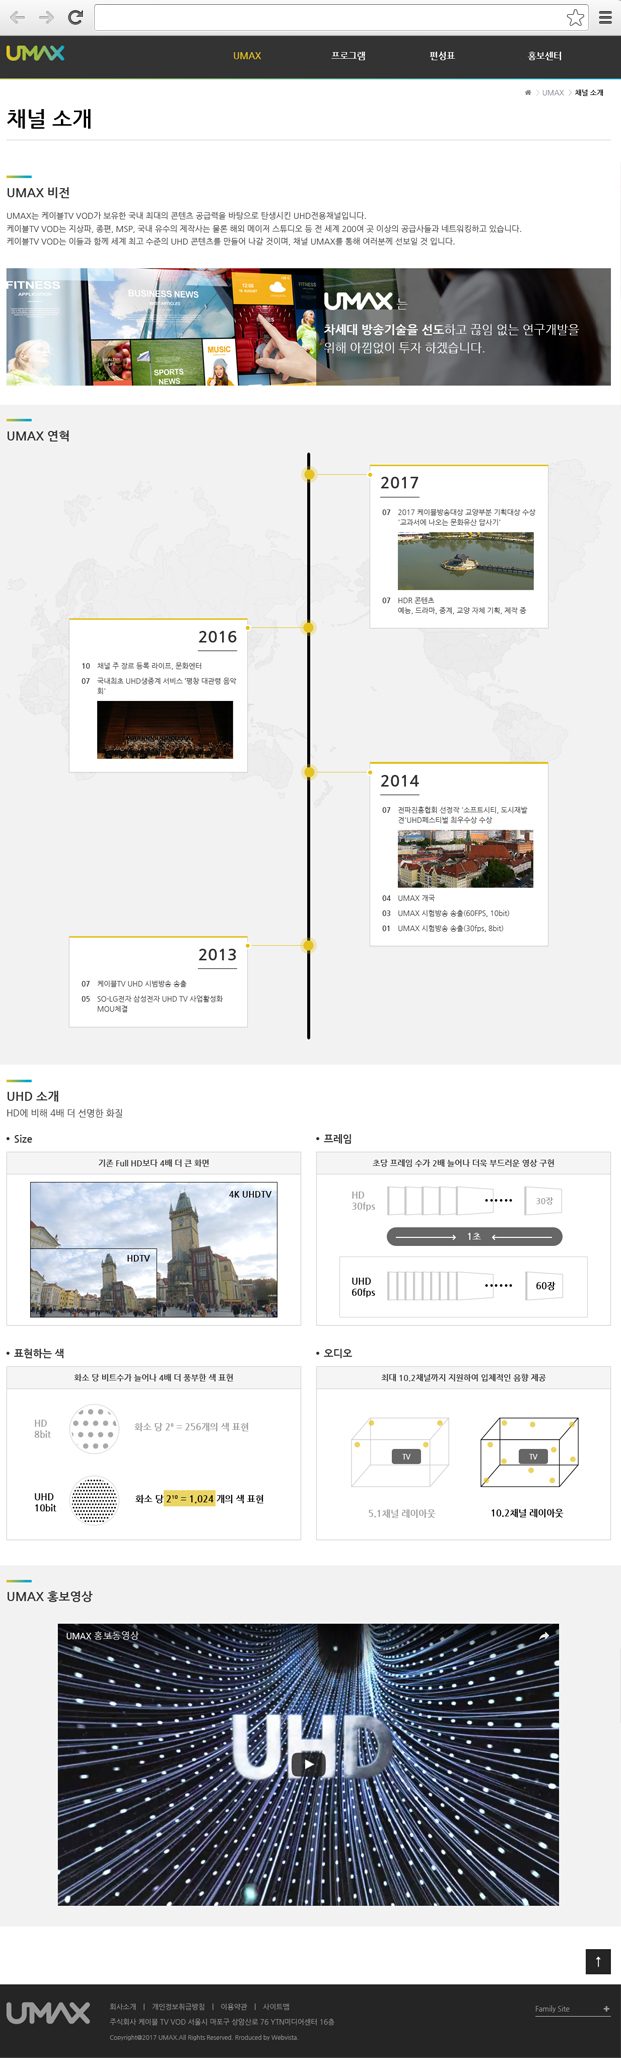Screen dimensions: 621x2058
Task: Click the 2013 year heading
Action: (217, 955)
